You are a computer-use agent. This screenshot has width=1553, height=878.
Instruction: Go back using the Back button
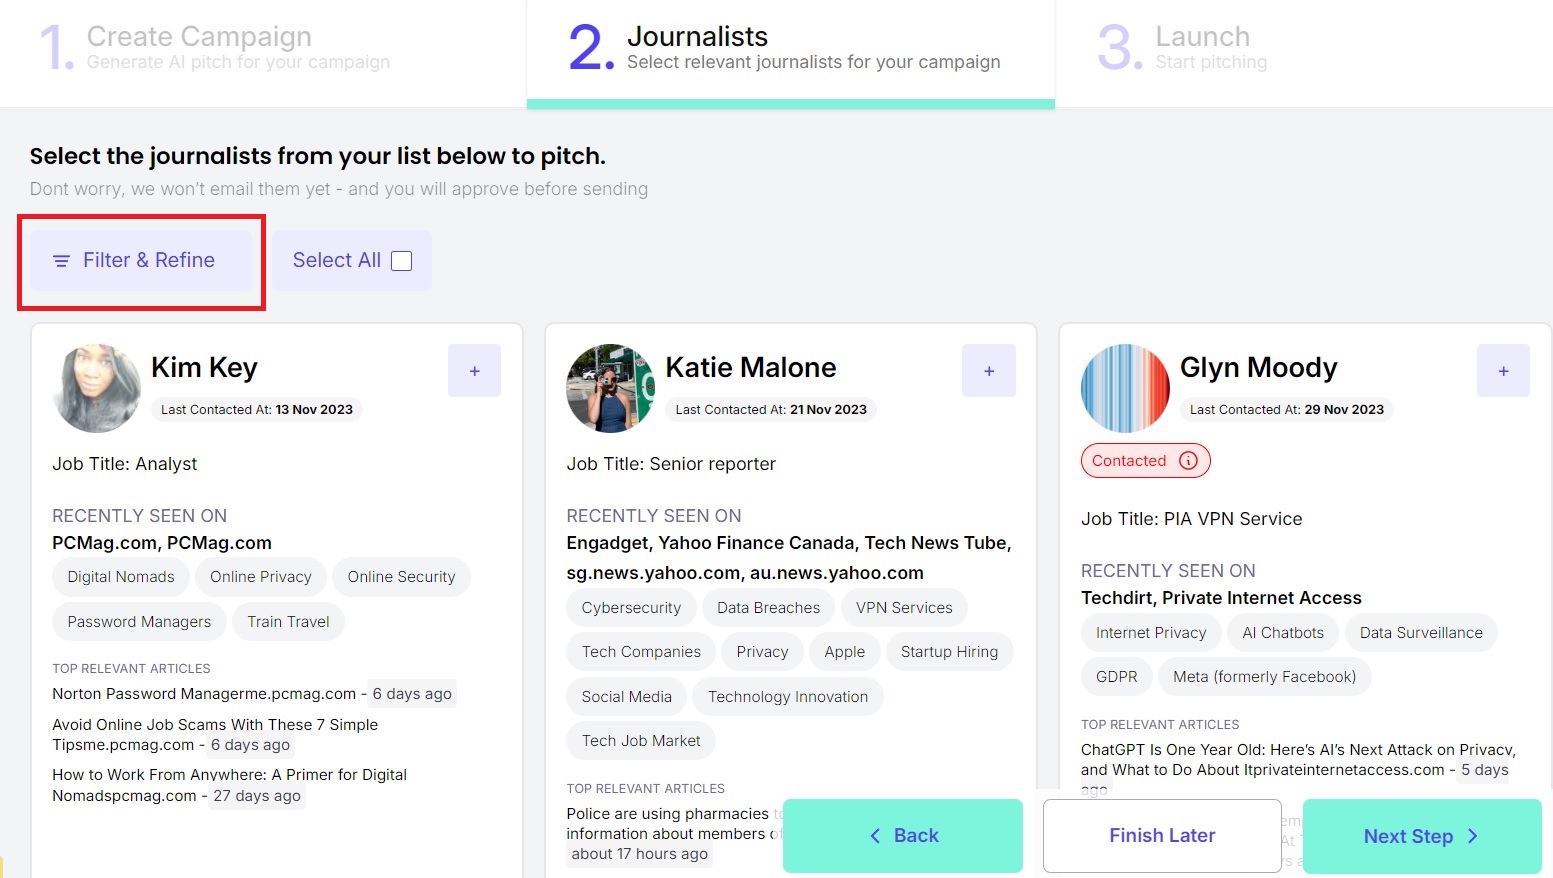click(x=903, y=836)
